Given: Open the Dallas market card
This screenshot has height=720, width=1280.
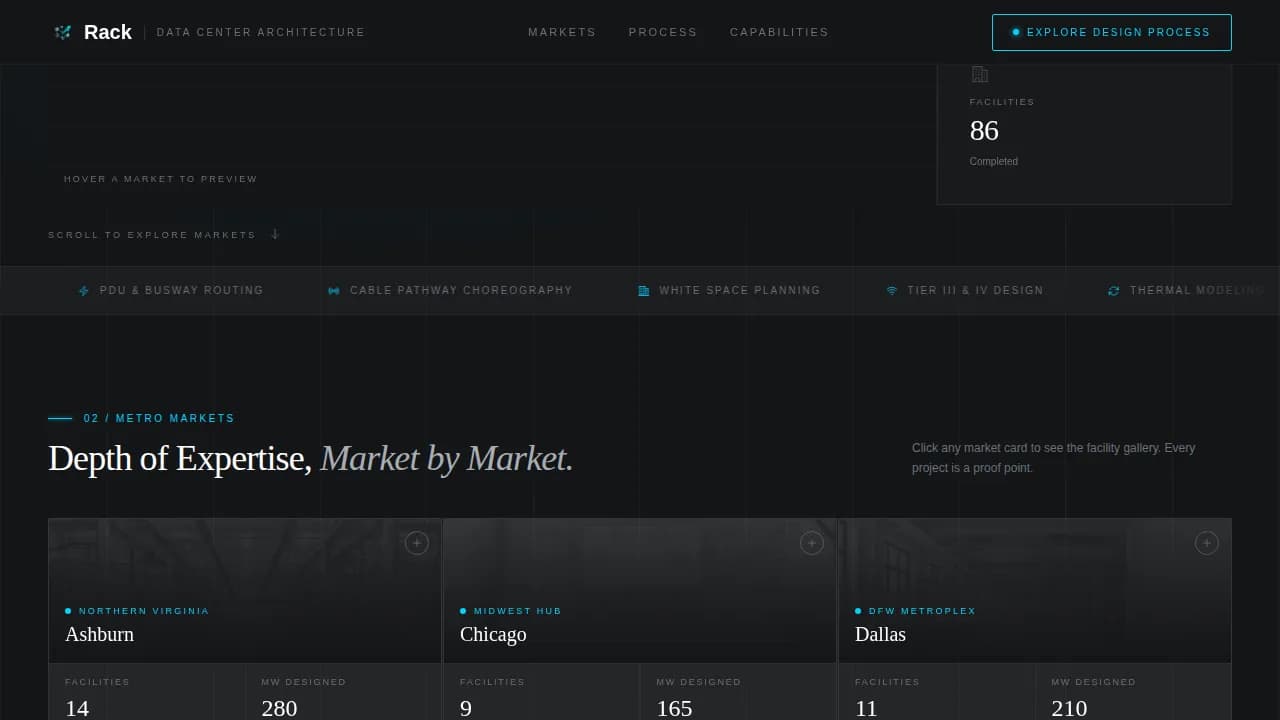Looking at the screenshot, I should 1035,619.
